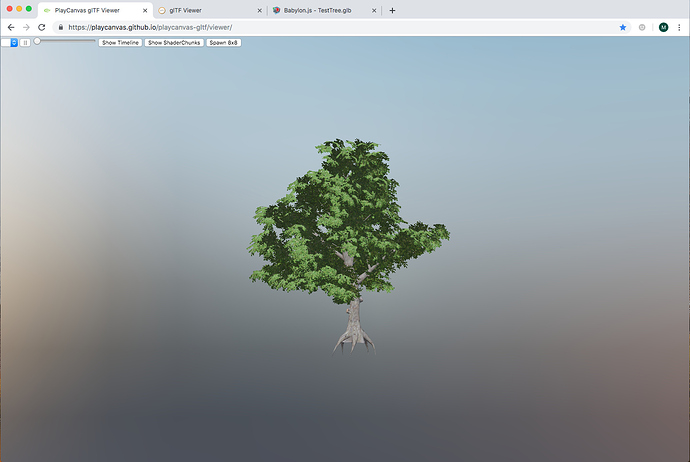Open the browser extension icon next to star
This screenshot has width=690, height=462.
(x=642, y=27)
